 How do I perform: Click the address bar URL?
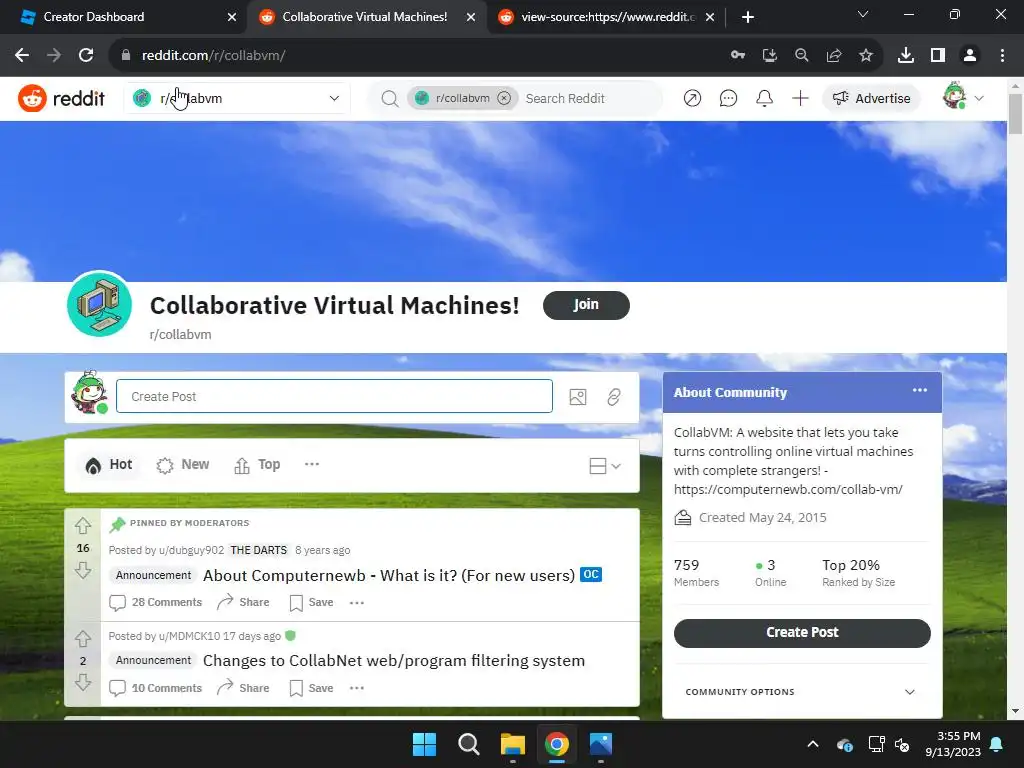[x=214, y=56]
